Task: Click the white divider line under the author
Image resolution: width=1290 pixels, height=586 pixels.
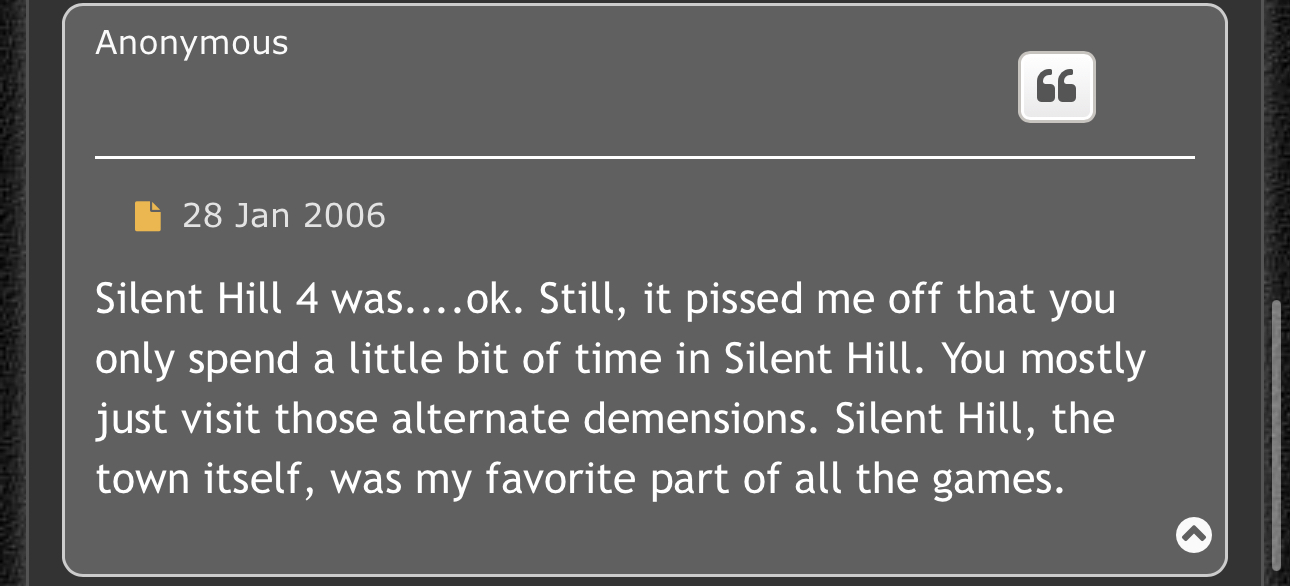Action: tap(645, 157)
